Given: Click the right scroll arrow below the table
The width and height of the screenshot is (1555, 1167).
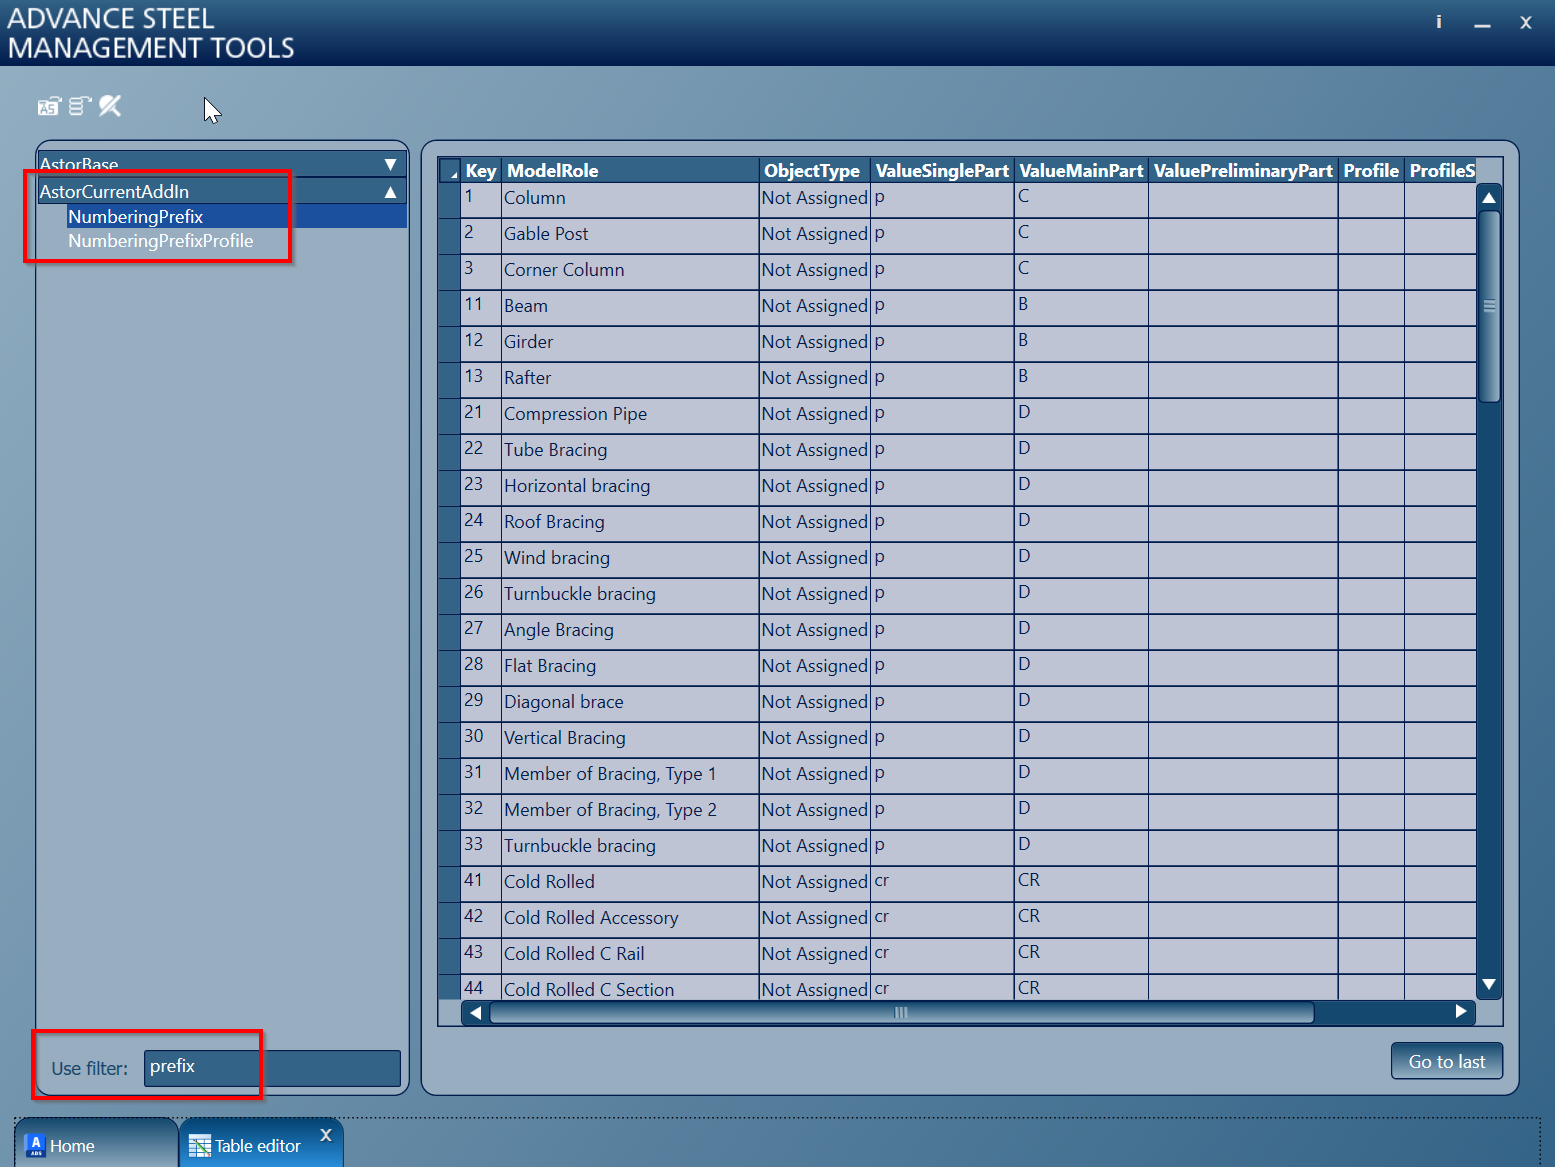Looking at the screenshot, I should click(x=1461, y=1012).
